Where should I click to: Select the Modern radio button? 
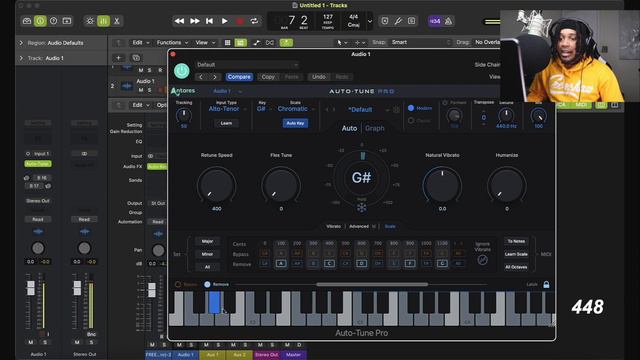tap(411, 108)
